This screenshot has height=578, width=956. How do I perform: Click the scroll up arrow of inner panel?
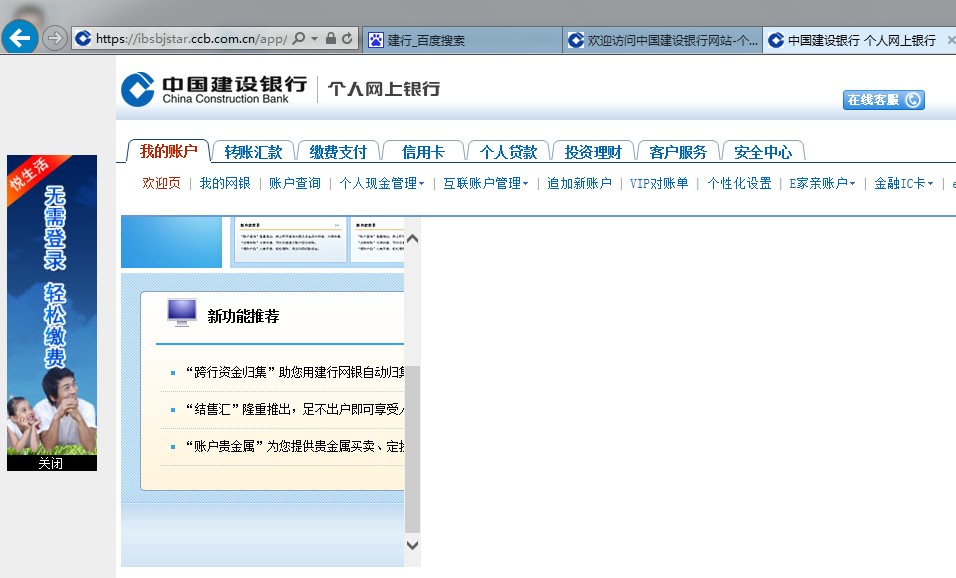tap(412, 238)
